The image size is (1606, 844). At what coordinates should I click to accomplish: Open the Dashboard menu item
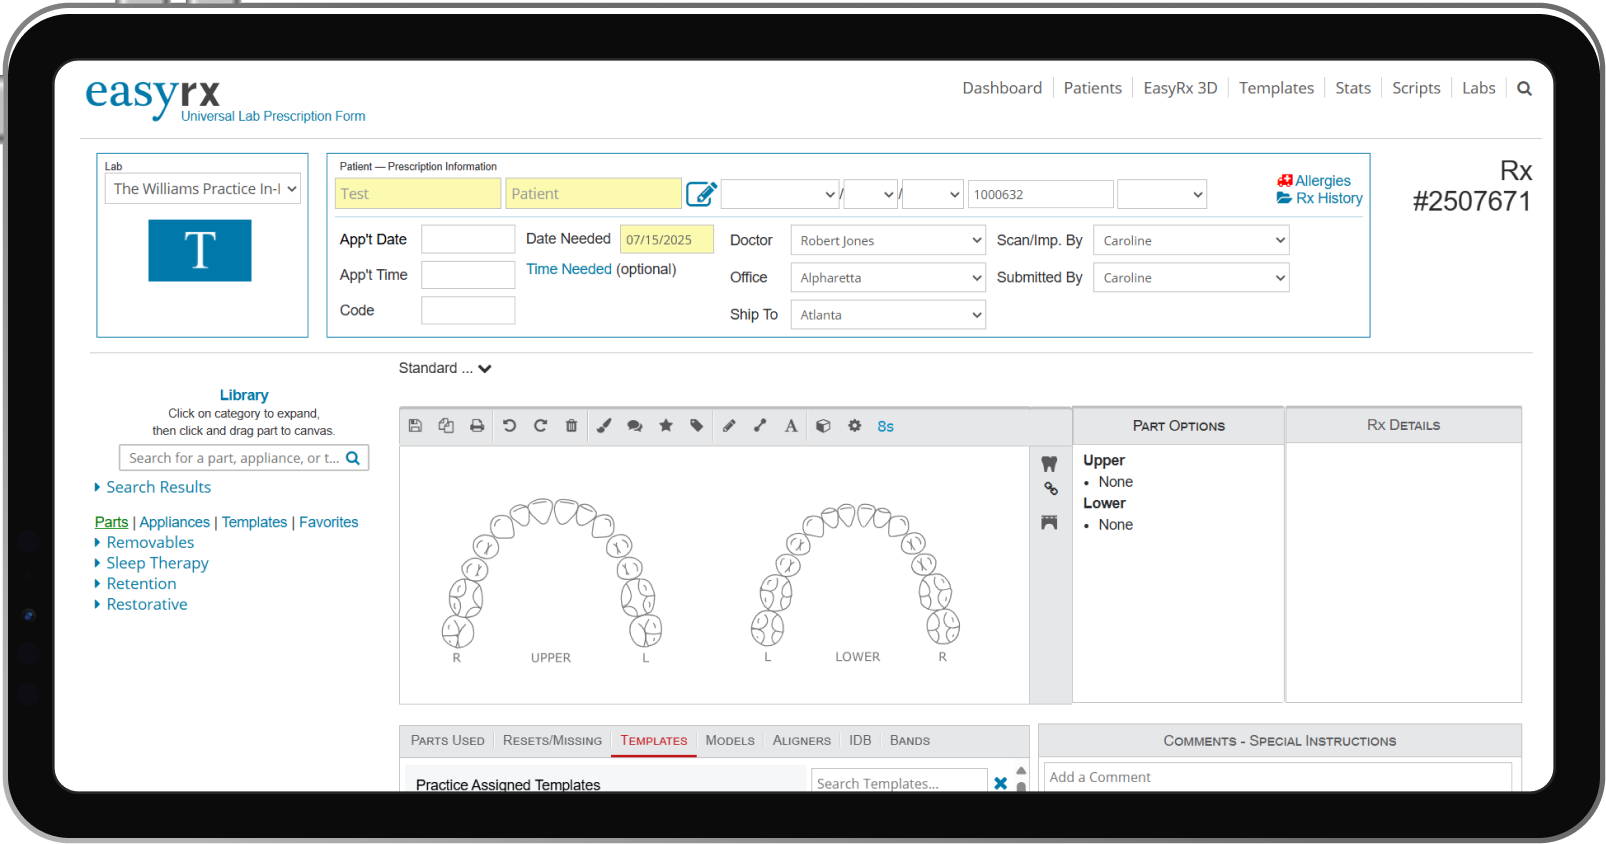pyautogui.click(x=1002, y=88)
